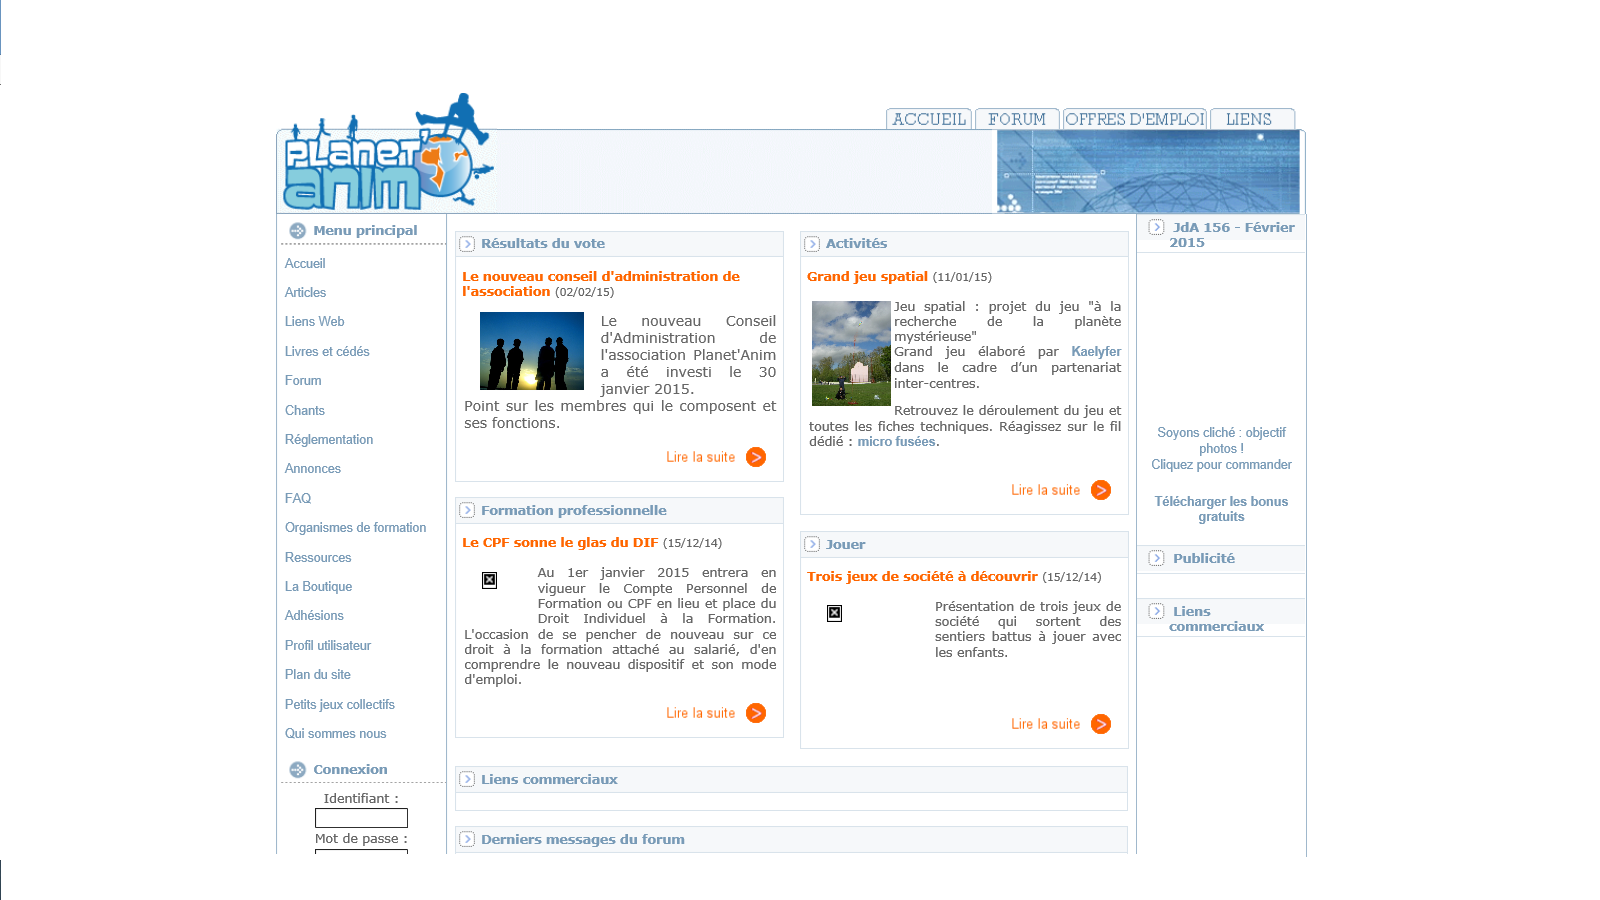Image resolution: width=1600 pixels, height=900 pixels.
Task: Open the ACCUEIL tab
Action: (x=929, y=119)
